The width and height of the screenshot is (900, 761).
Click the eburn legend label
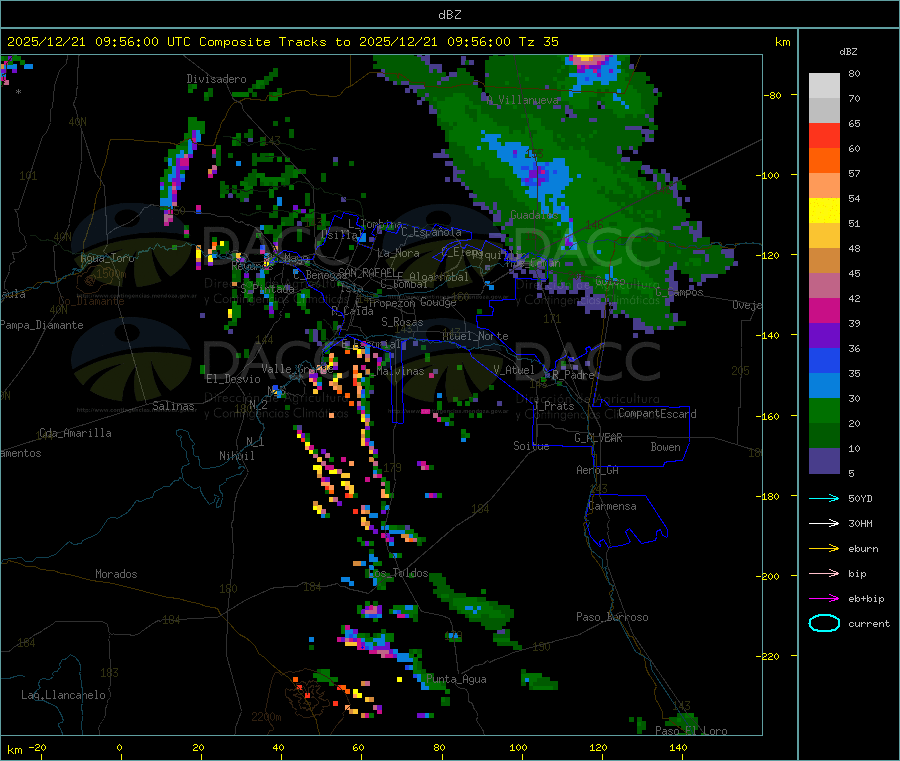point(863,549)
